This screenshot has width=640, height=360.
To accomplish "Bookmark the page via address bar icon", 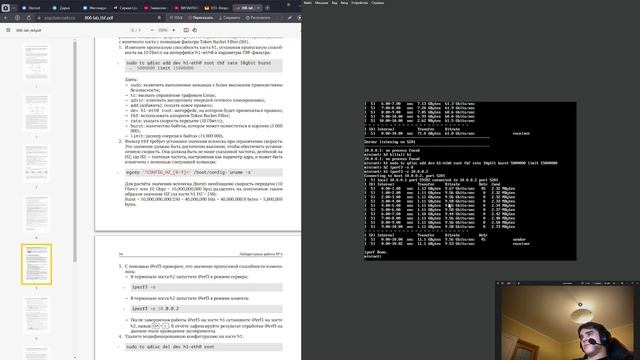I will pyautogui.click(x=159, y=18).
